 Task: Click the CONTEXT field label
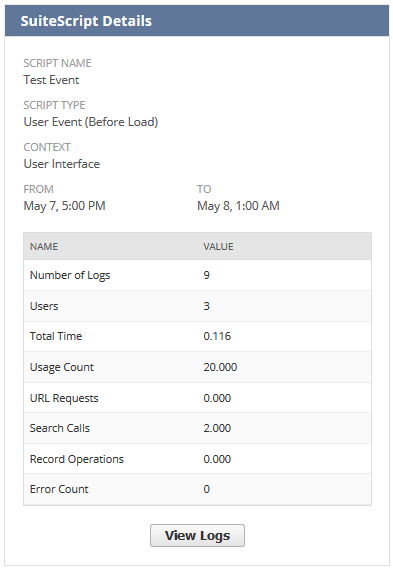47,147
